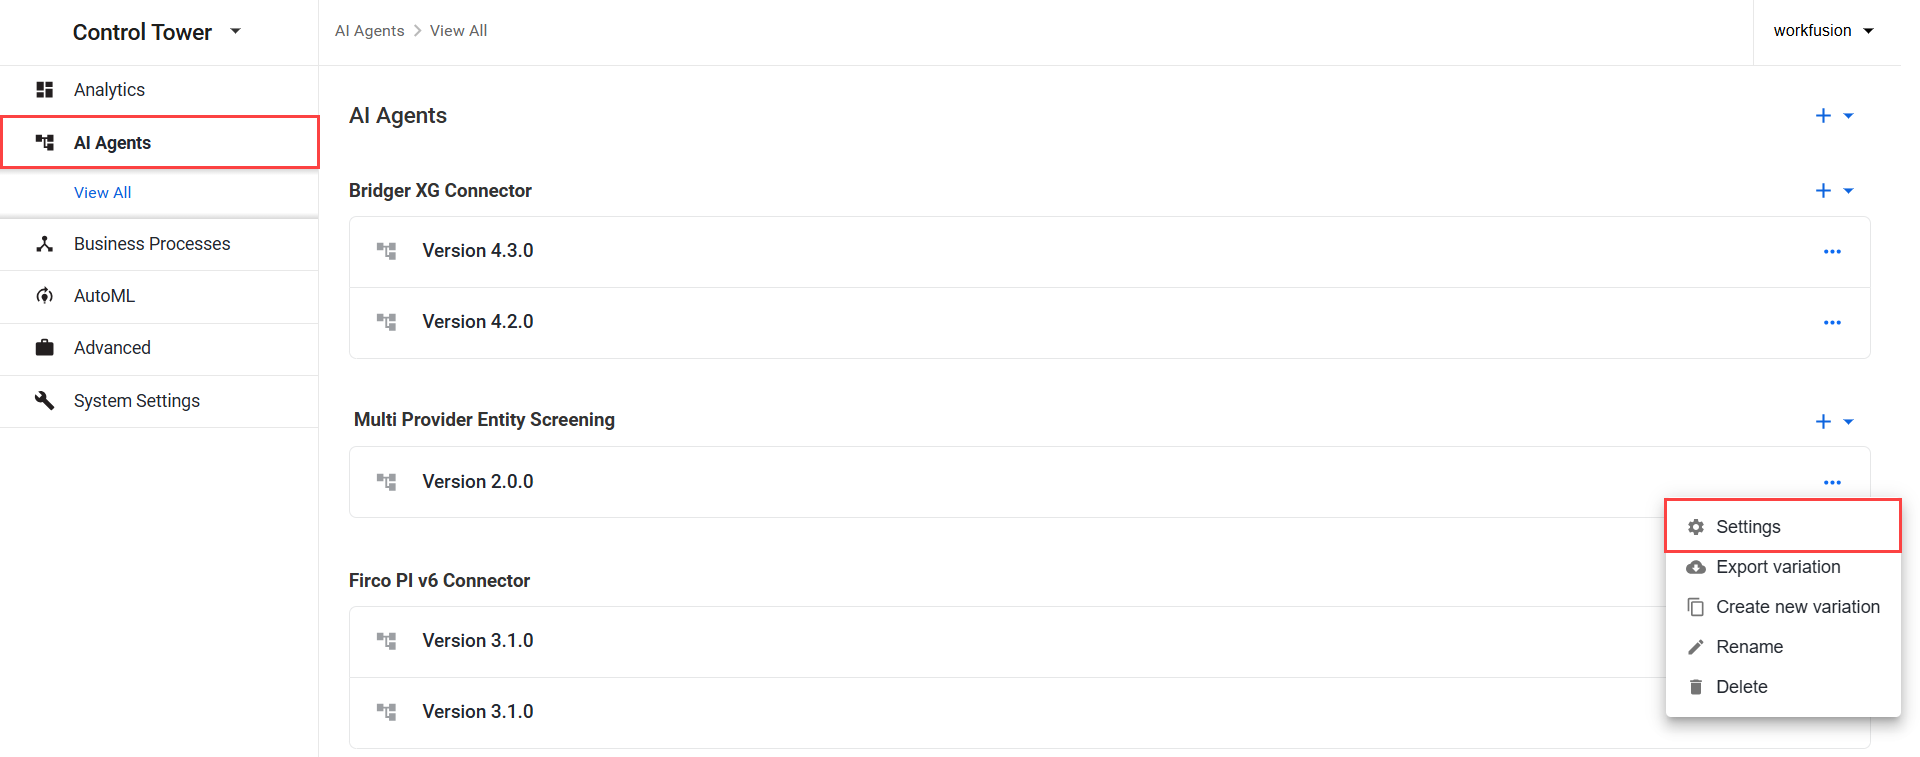Open the Analytics dashboard icon
The height and width of the screenshot is (757, 1920).
tap(44, 90)
